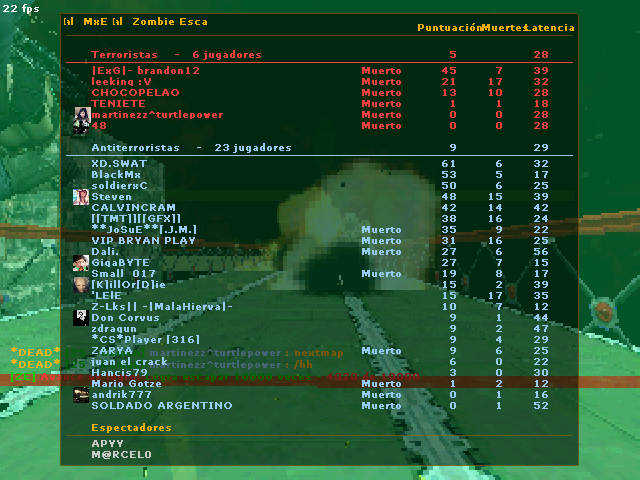Click the 22 fps counter

pyautogui.click(x=21, y=8)
